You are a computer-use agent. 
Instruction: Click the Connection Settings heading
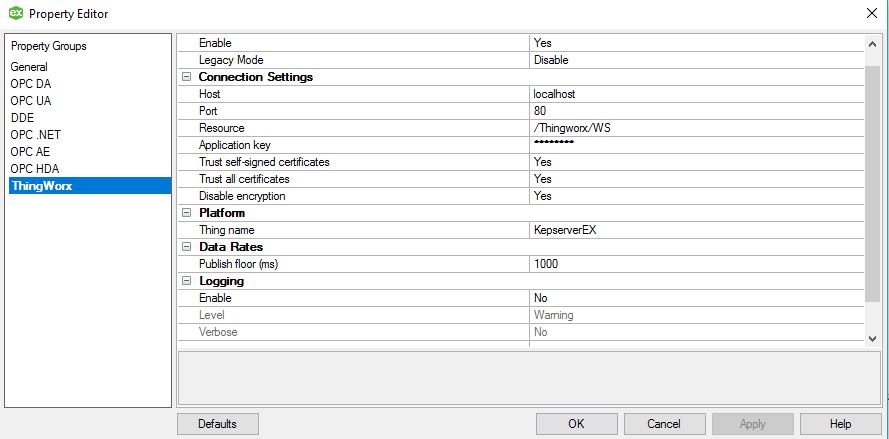click(x=256, y=77)
